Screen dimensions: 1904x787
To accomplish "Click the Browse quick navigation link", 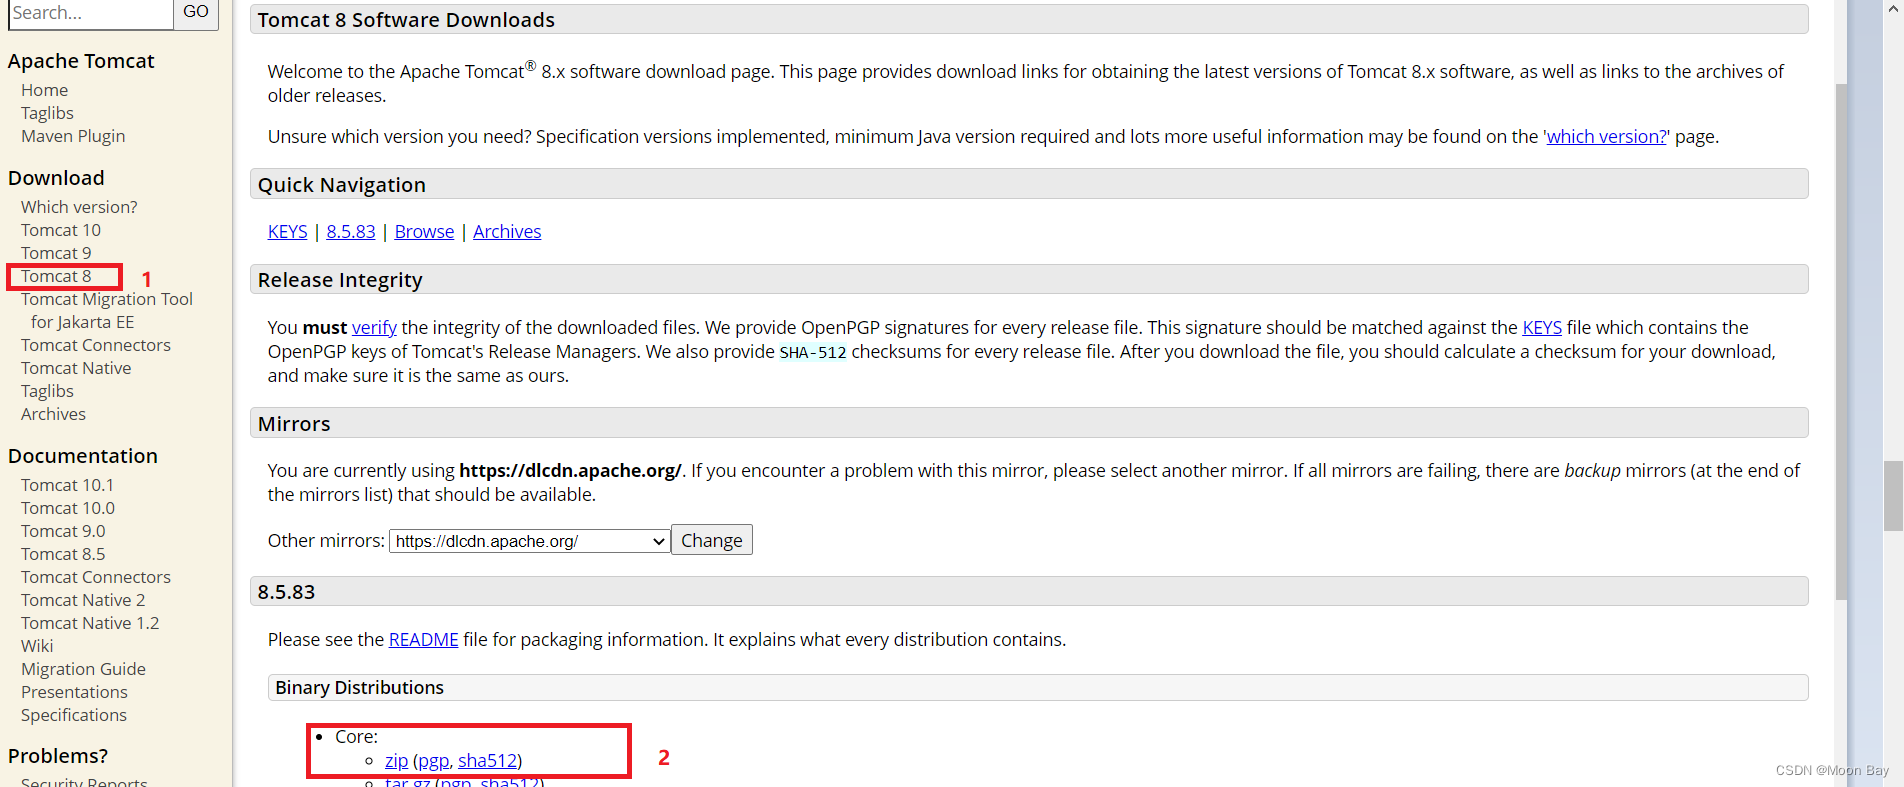I will pos(424,232).
